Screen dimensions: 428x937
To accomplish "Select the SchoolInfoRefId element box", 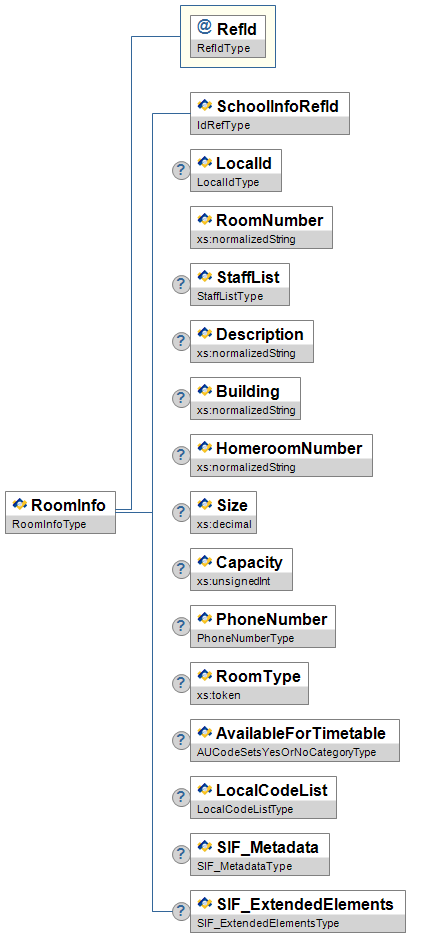I will pyautogui.click(x=270, y=113).
